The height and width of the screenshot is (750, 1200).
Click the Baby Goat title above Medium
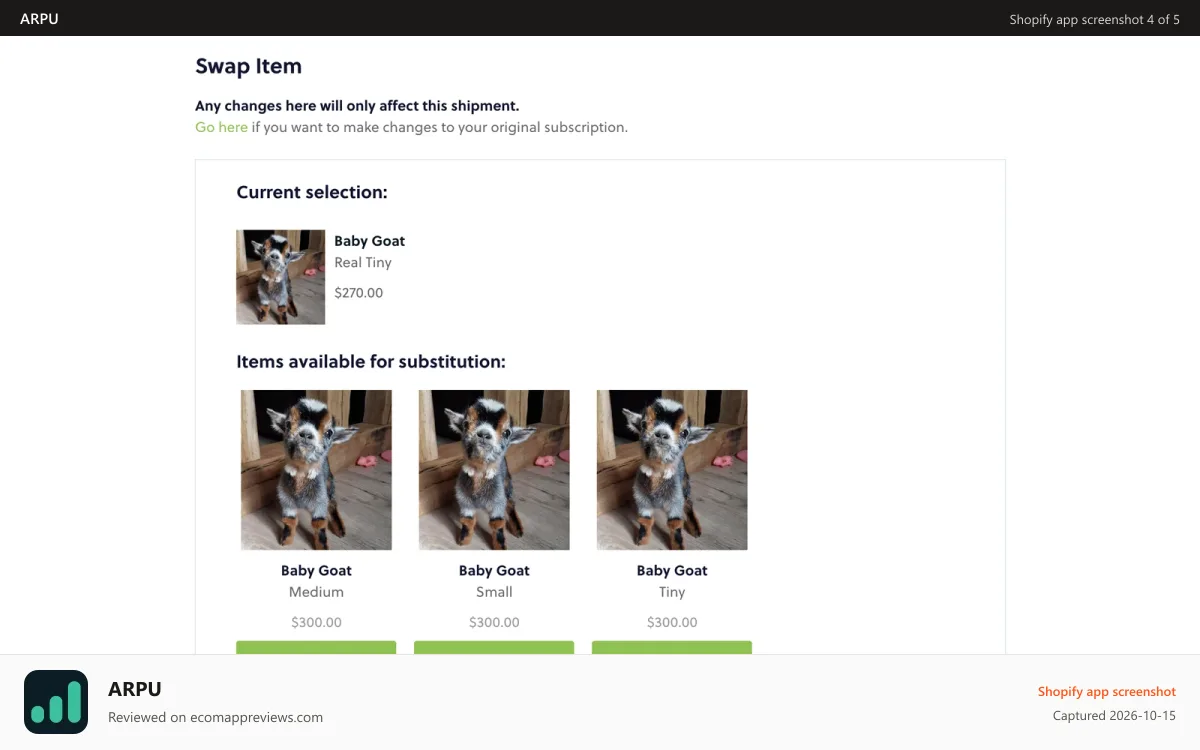(316, 570)
